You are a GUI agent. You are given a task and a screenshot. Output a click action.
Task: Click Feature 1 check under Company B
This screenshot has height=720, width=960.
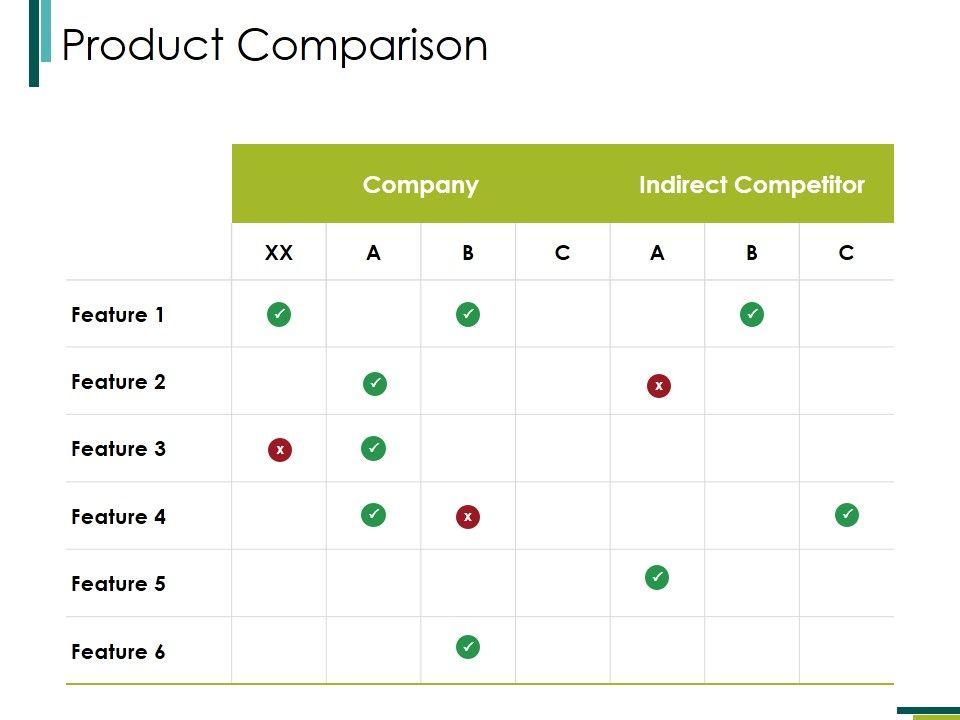pyautogui.click(x=467, y=315)
